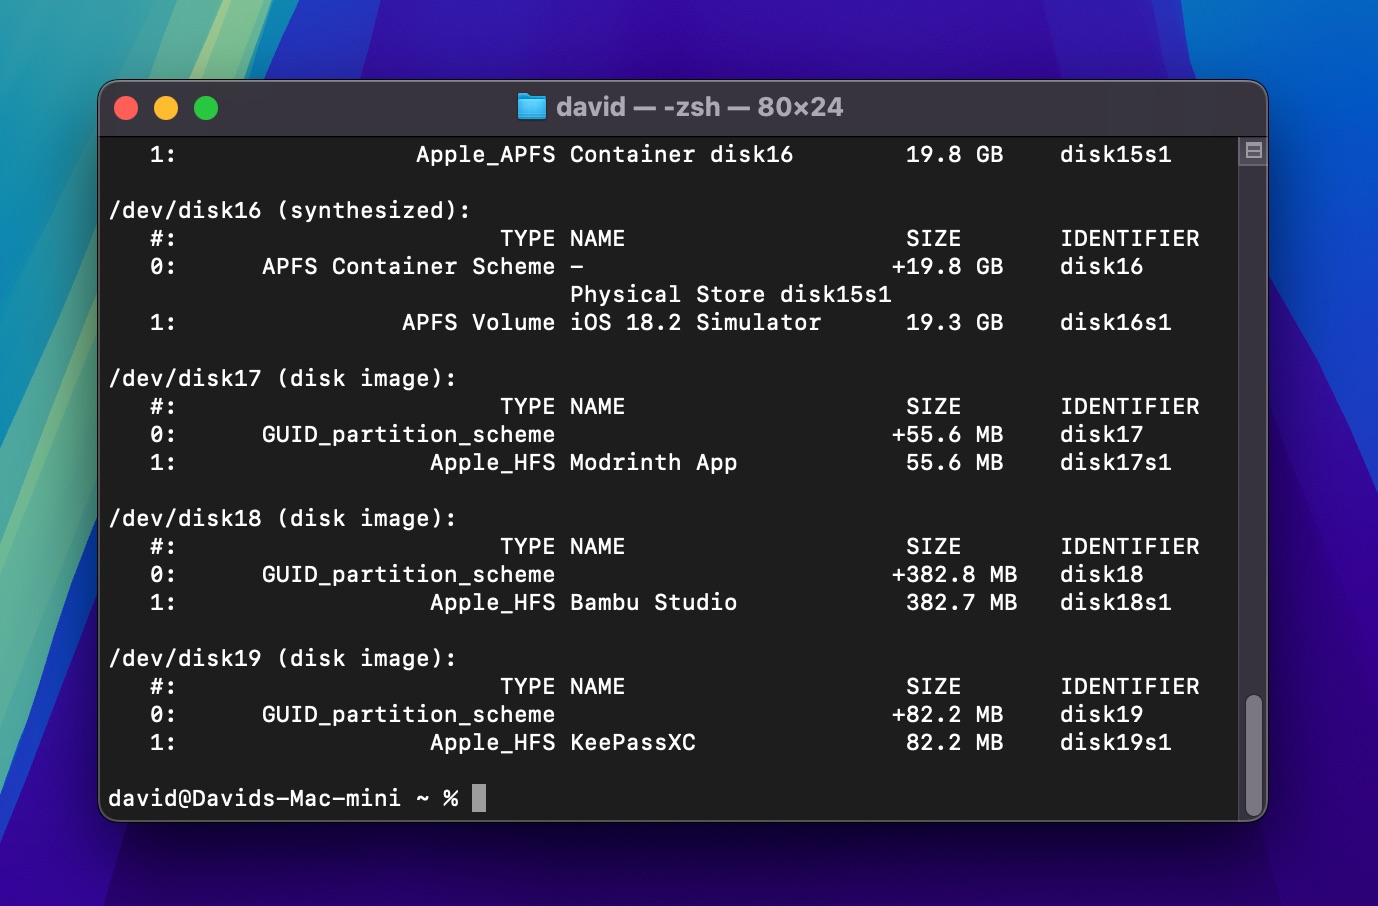
Task: Click the volume name 'KeePassXC'
Action: click(632, 742)
